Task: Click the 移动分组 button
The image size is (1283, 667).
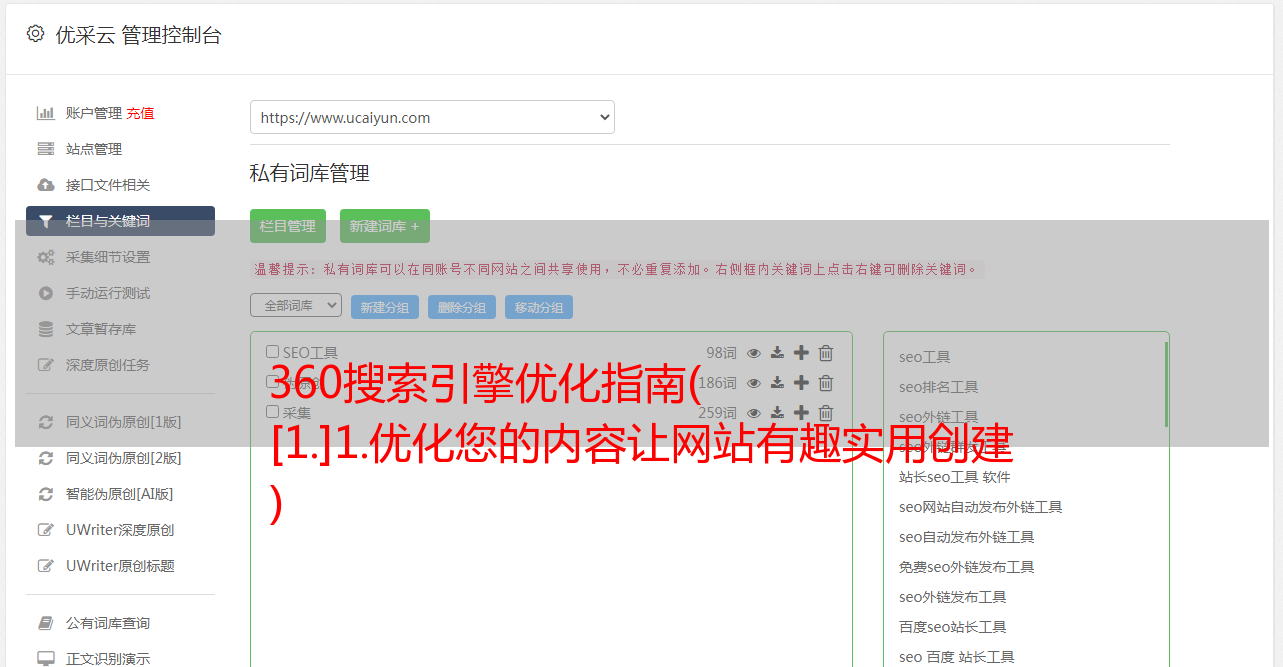Action: pos(539,307)
